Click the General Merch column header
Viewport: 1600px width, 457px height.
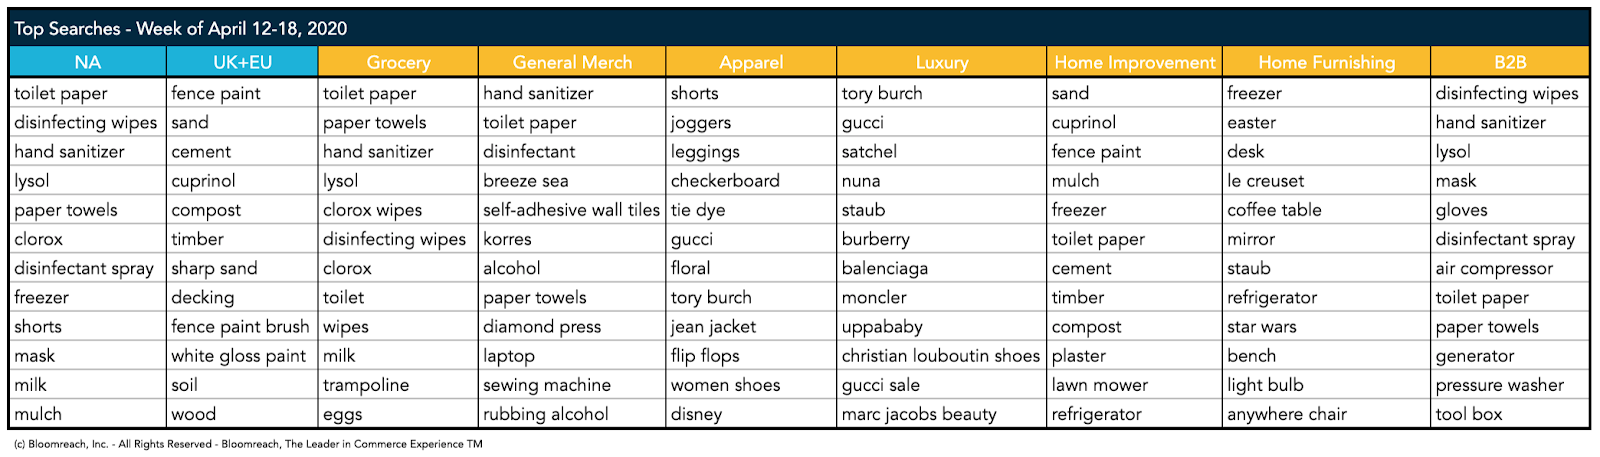click(x=572, y=62)
